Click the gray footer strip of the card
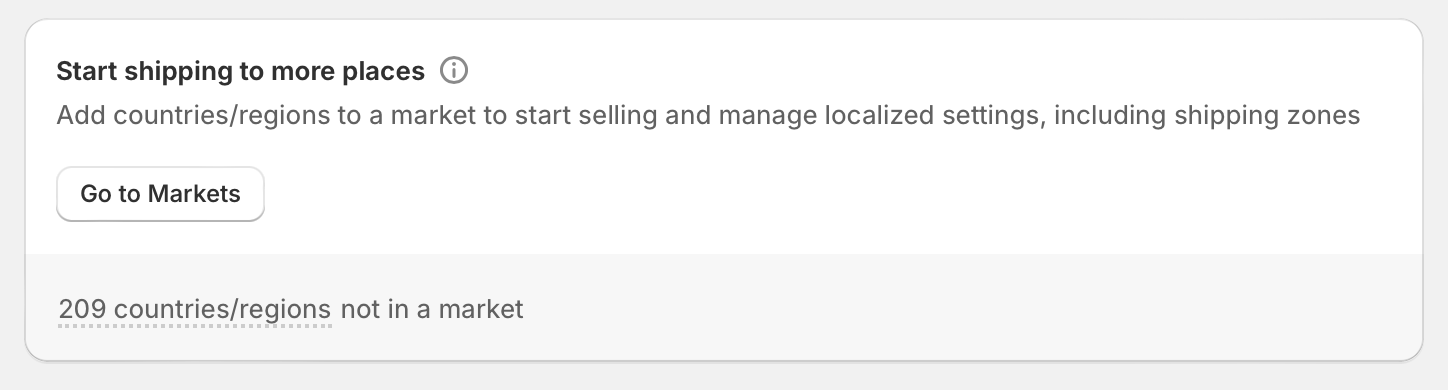This screenshot has width=1448, height=390. click(x=724, y=307)
